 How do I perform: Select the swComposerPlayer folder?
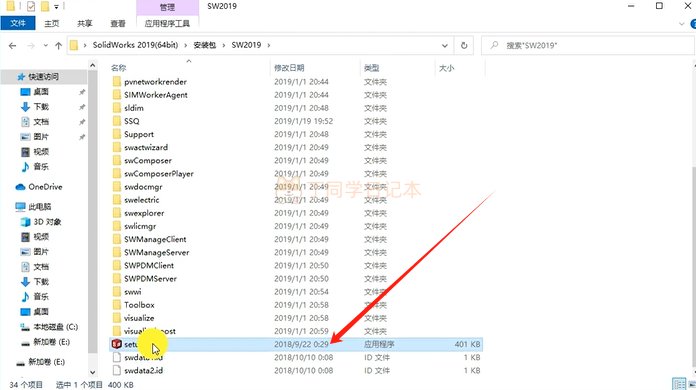159,173
